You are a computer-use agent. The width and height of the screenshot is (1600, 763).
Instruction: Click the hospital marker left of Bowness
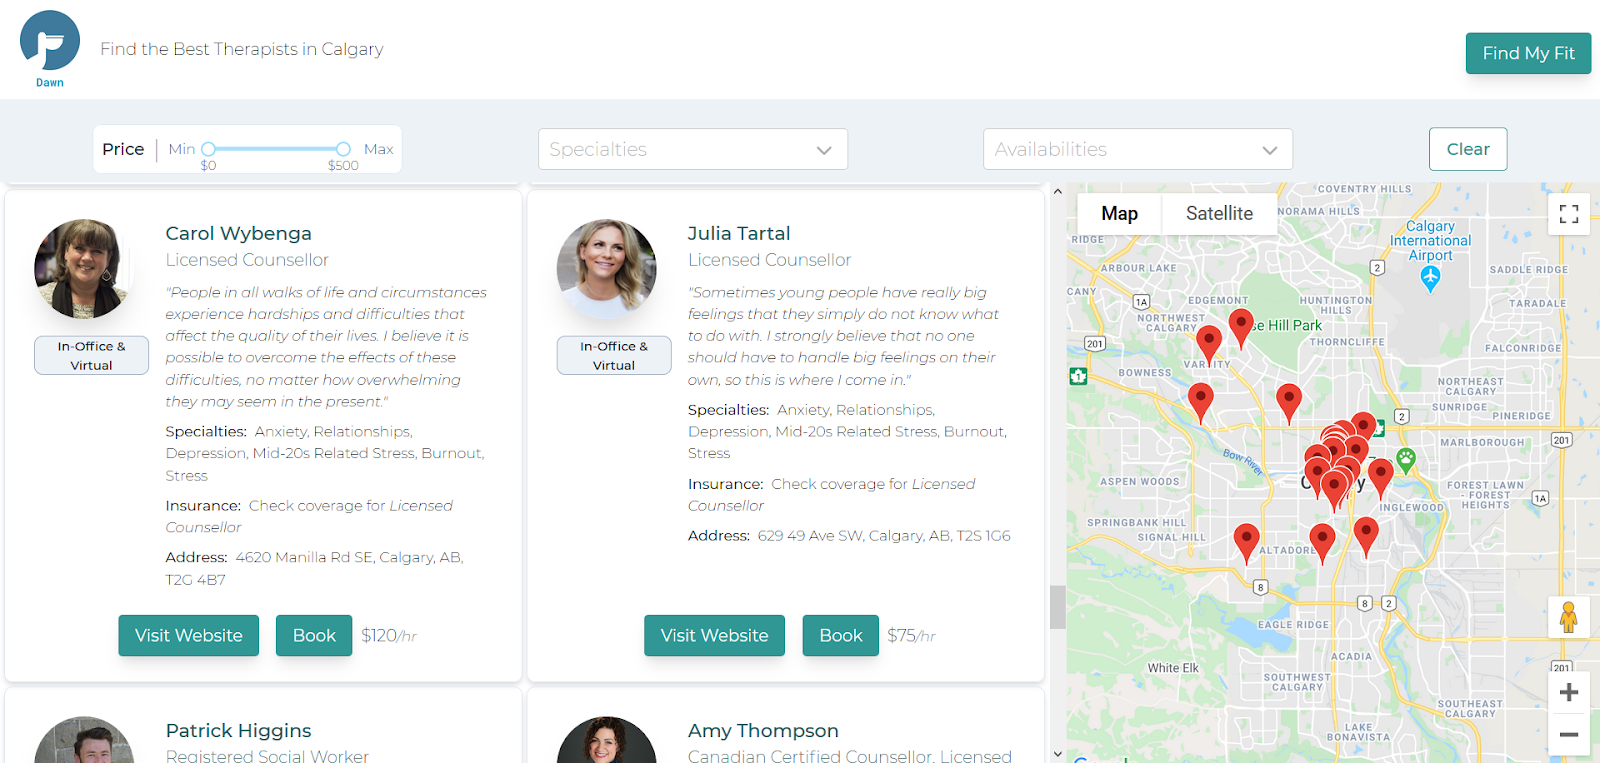[1078, 376]
